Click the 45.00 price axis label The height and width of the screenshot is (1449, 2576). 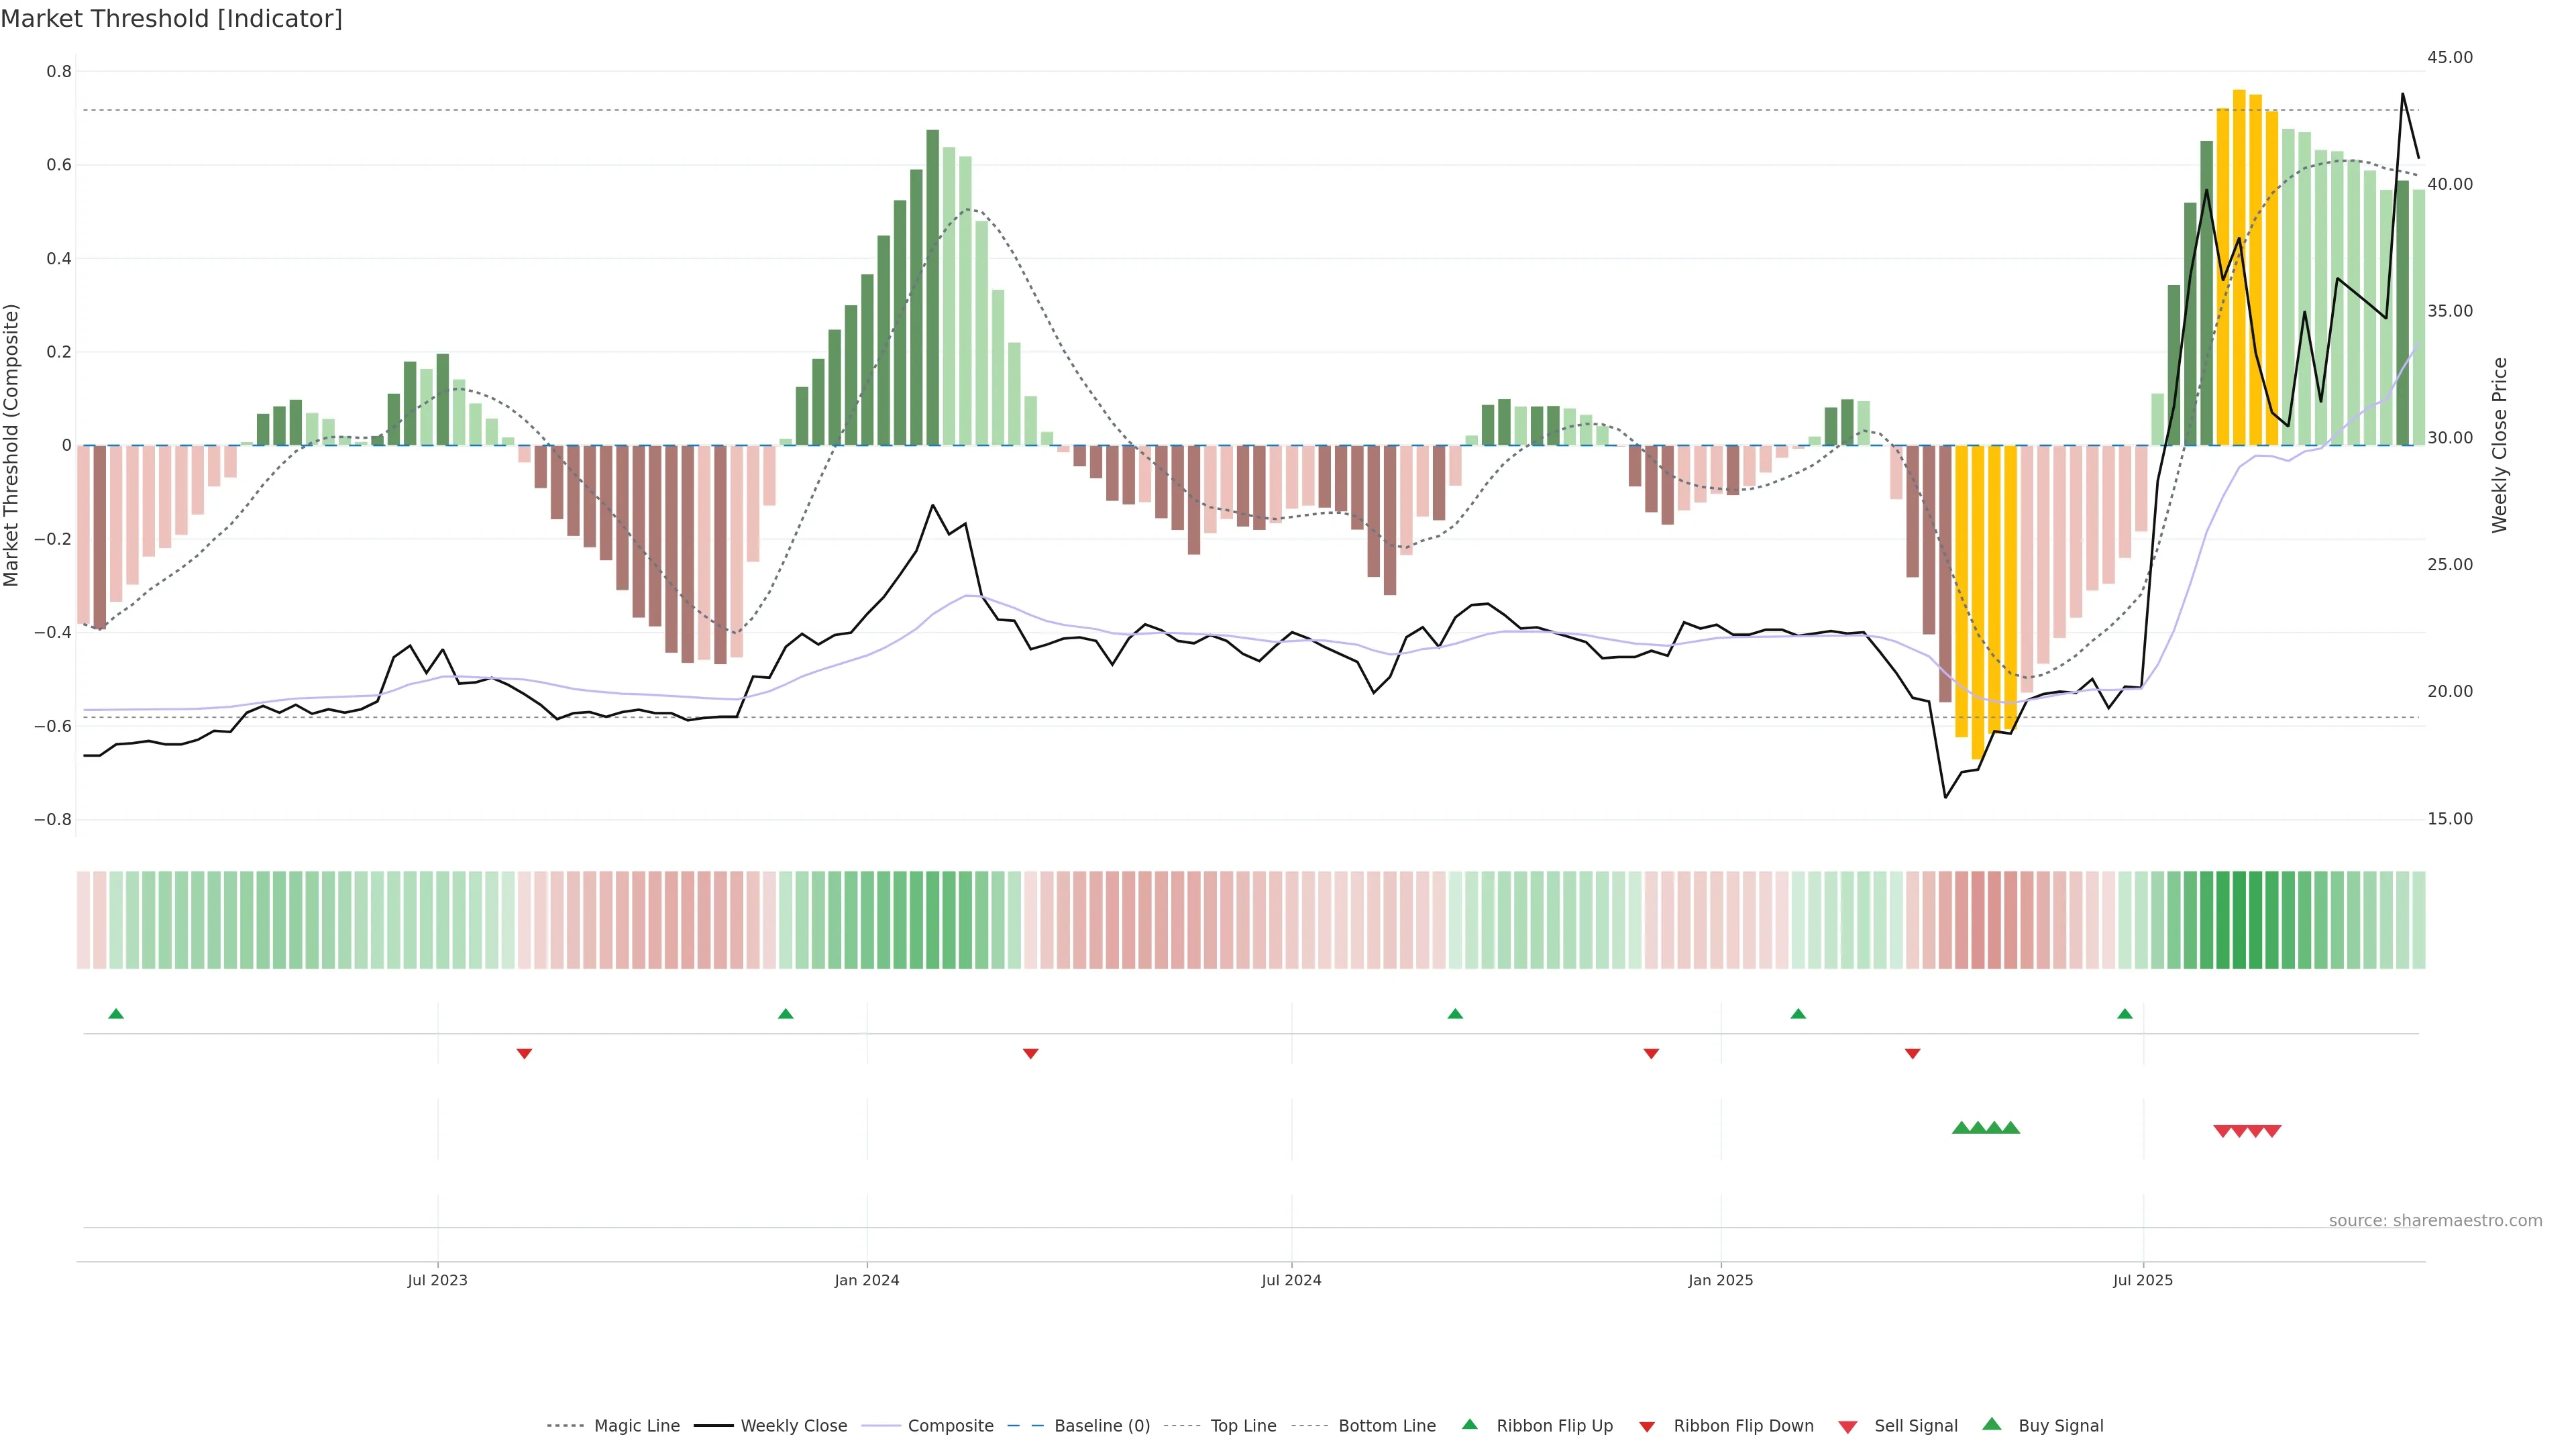point(2449,57)
